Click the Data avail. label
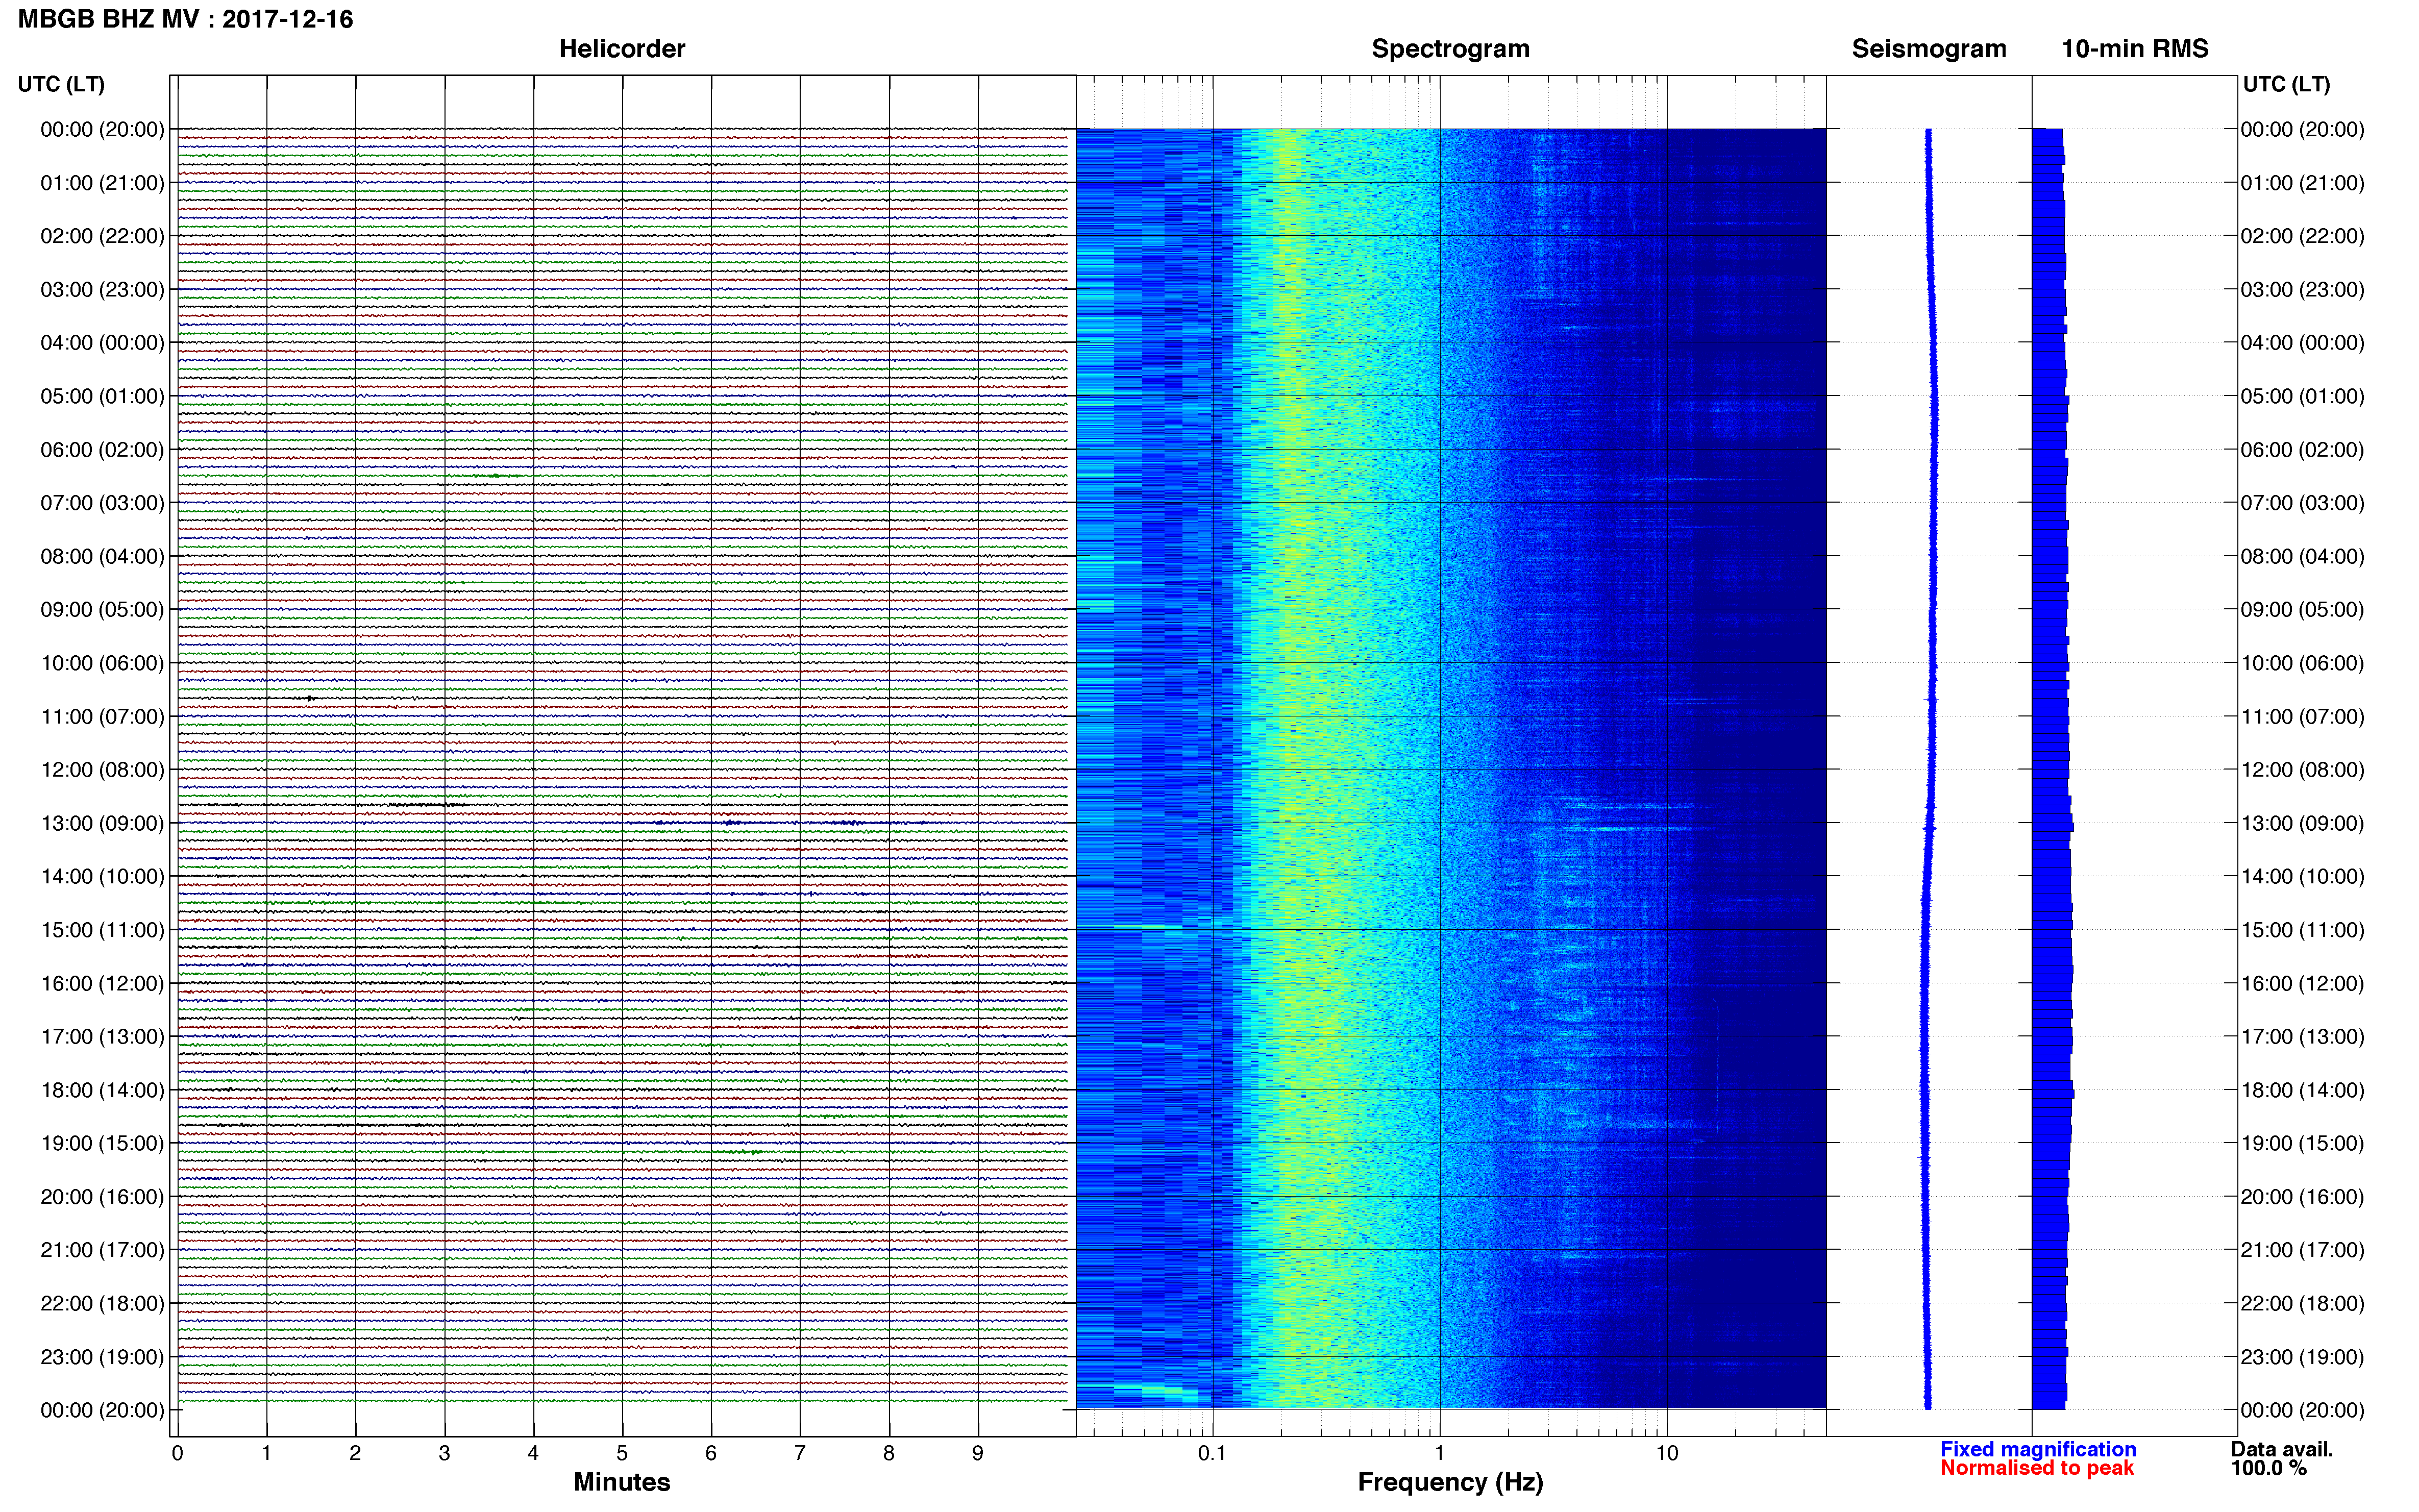The image size is (2419, 1512). pyautogui.click(x=2281, y=1449)
